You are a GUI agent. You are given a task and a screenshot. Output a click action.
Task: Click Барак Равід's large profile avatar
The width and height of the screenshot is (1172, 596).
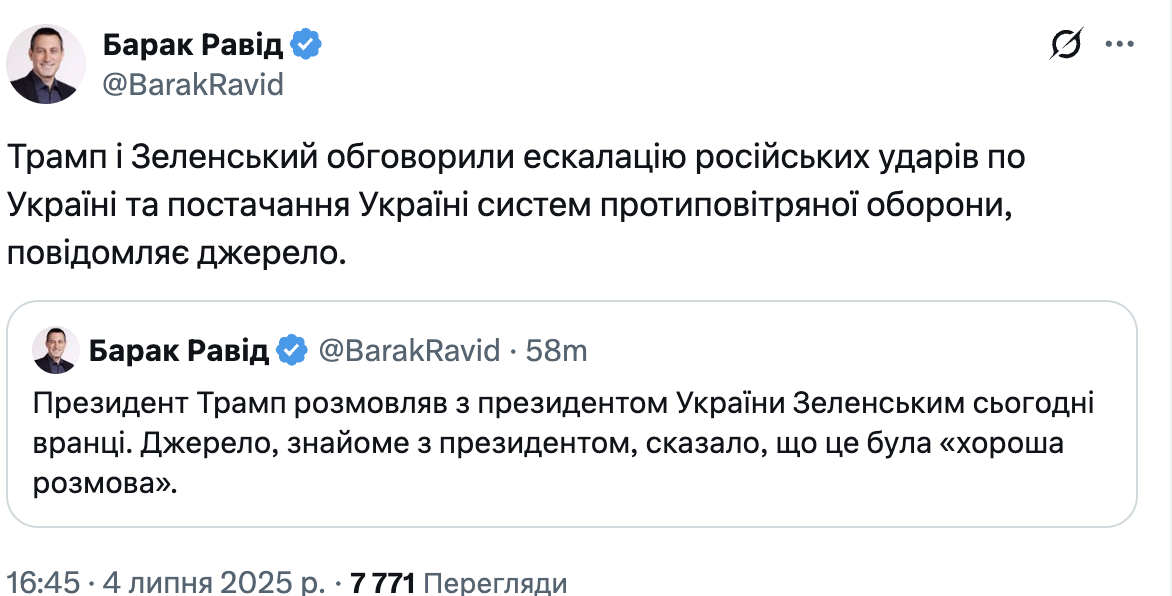[46, 65]
